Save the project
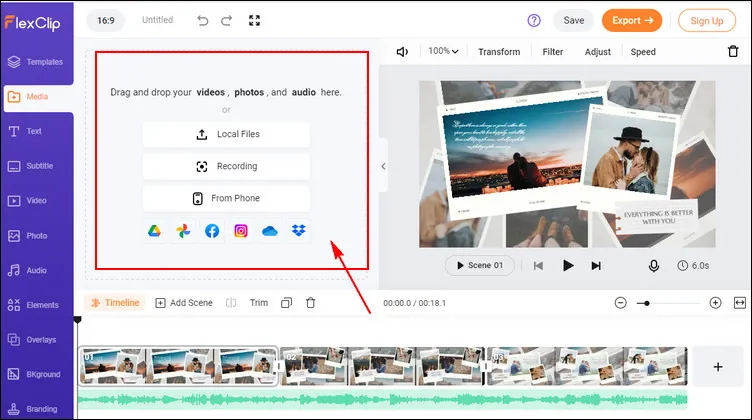 [x=574, y=21]
